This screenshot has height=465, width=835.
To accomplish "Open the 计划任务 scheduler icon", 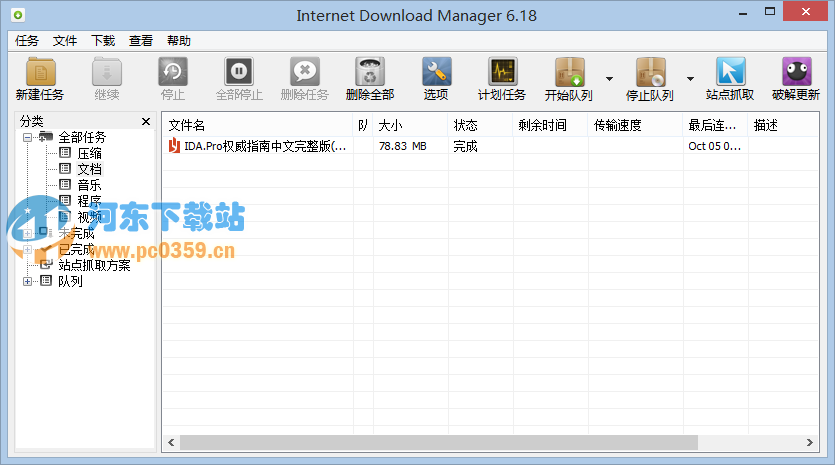I will click(x=502, y=72).
